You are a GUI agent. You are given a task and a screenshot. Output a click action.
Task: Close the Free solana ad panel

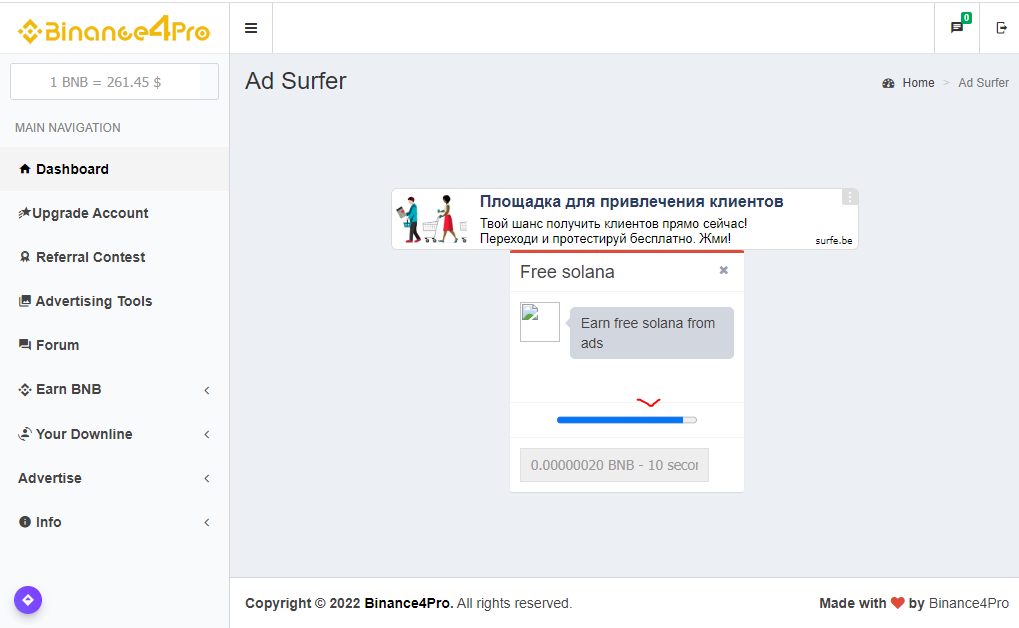(x=724, y=270)
